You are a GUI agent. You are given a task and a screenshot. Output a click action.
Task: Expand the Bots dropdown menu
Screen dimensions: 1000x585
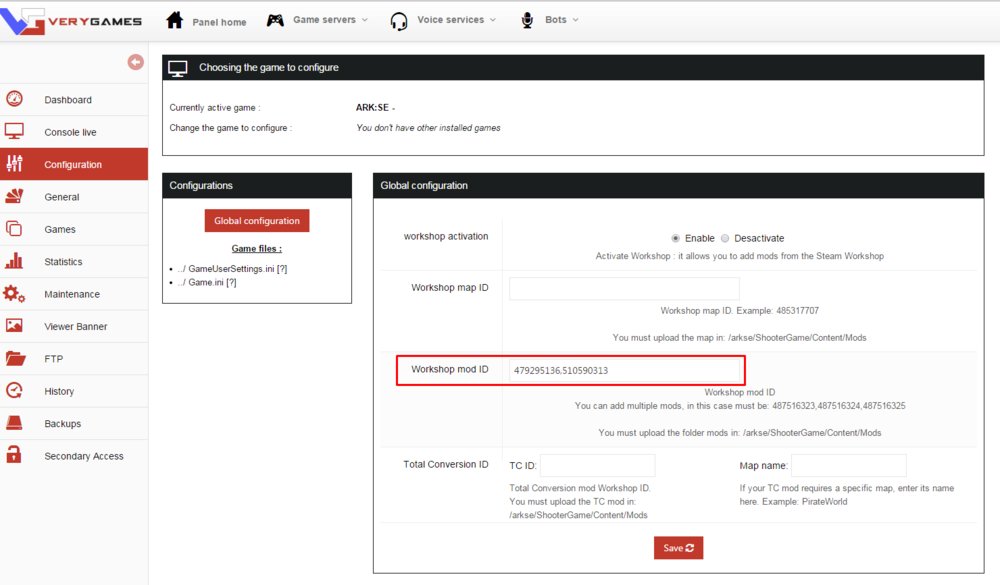pos(550,20)
